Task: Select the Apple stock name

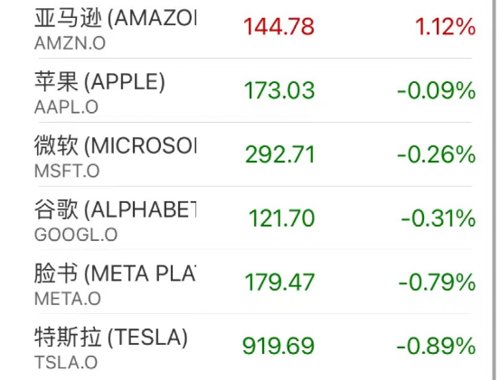Action: 100,82
